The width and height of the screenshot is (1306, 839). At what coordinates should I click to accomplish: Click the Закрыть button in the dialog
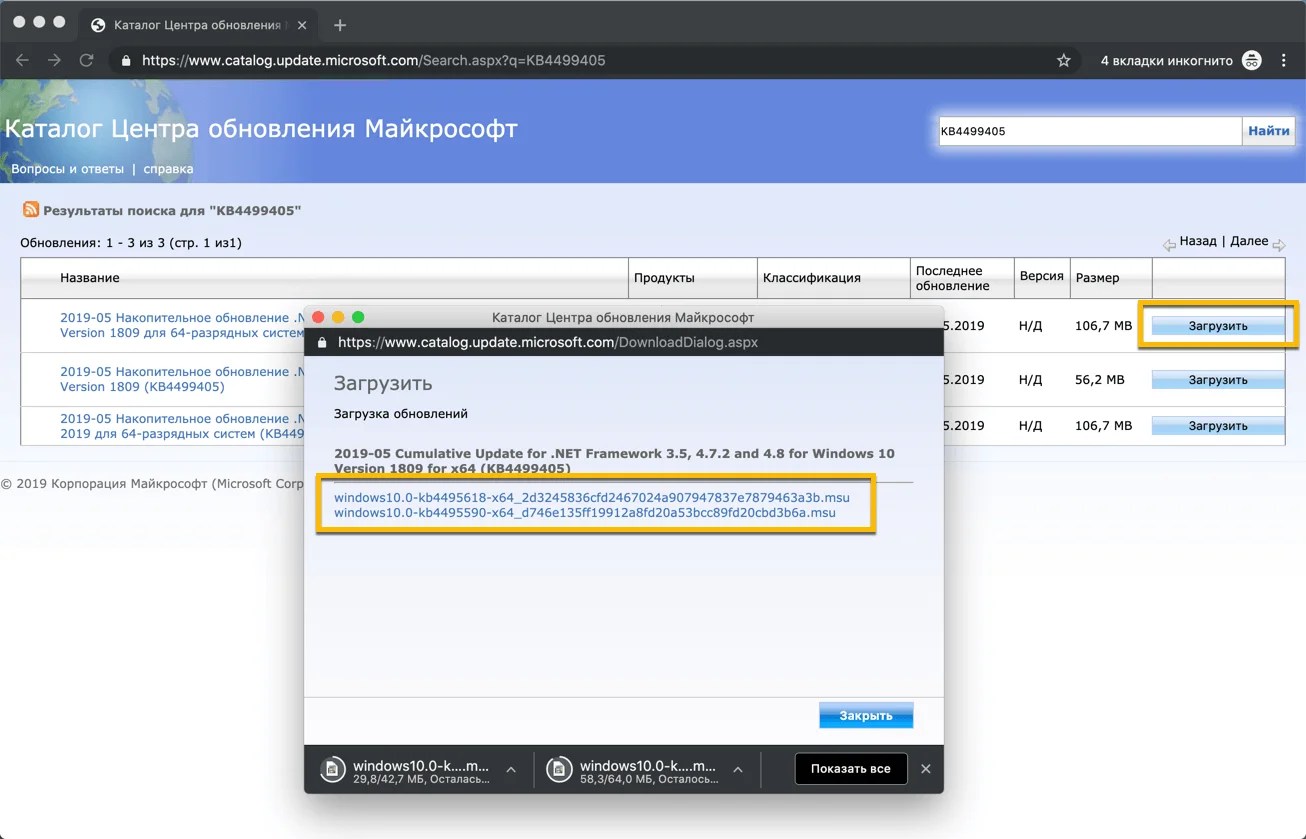coord(866,716)
